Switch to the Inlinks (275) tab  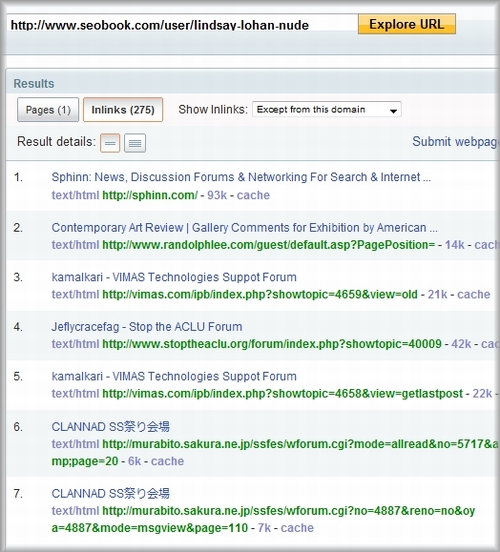[123, 110]
